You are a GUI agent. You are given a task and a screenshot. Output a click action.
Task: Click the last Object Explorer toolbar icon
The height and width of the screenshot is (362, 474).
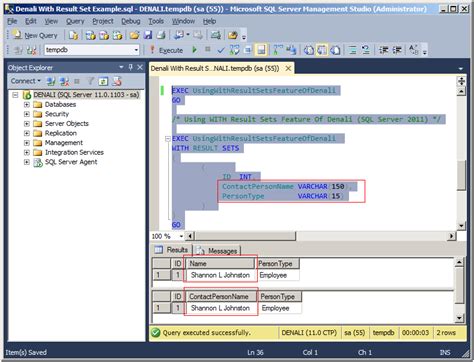(117, 81)
